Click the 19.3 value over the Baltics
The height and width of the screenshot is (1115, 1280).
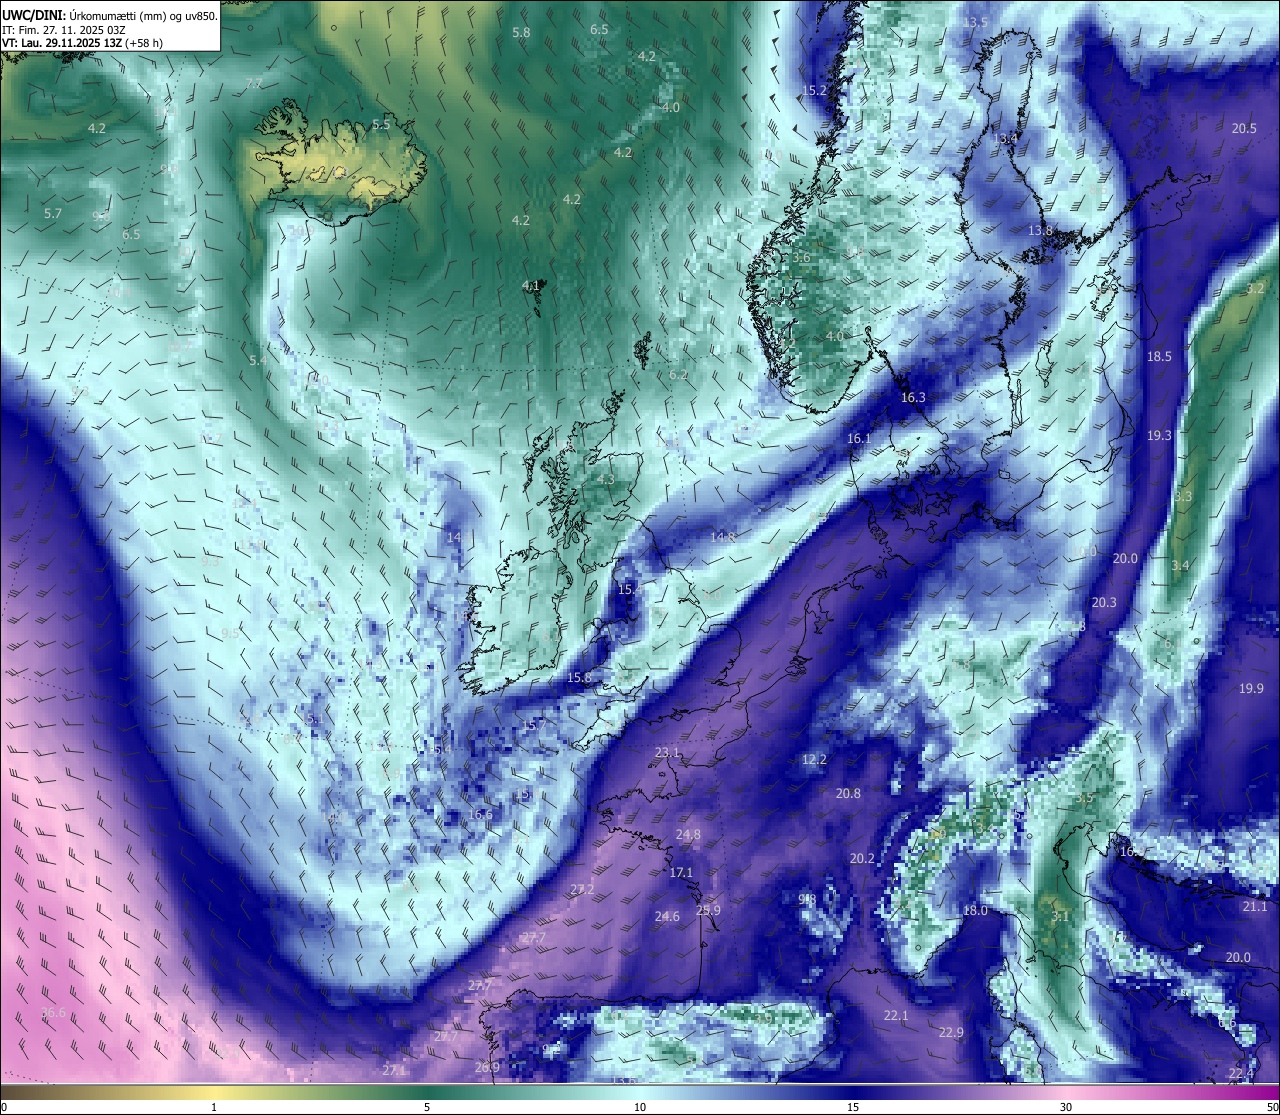click(x=1159, y=435)
